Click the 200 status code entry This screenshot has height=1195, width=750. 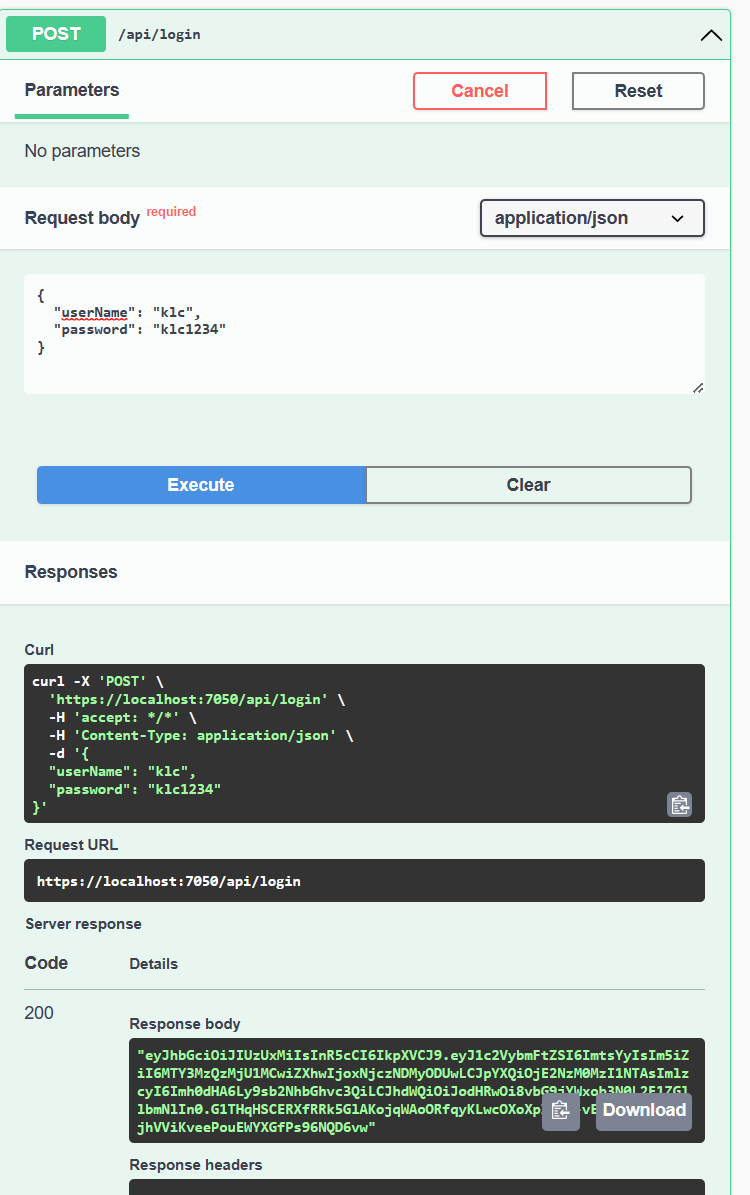tap(39, 1013)
